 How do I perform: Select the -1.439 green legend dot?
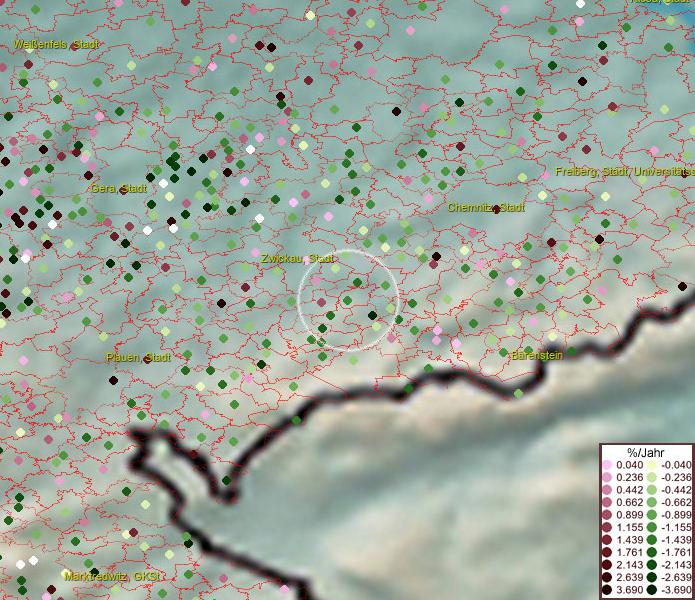tap(652, 540)
